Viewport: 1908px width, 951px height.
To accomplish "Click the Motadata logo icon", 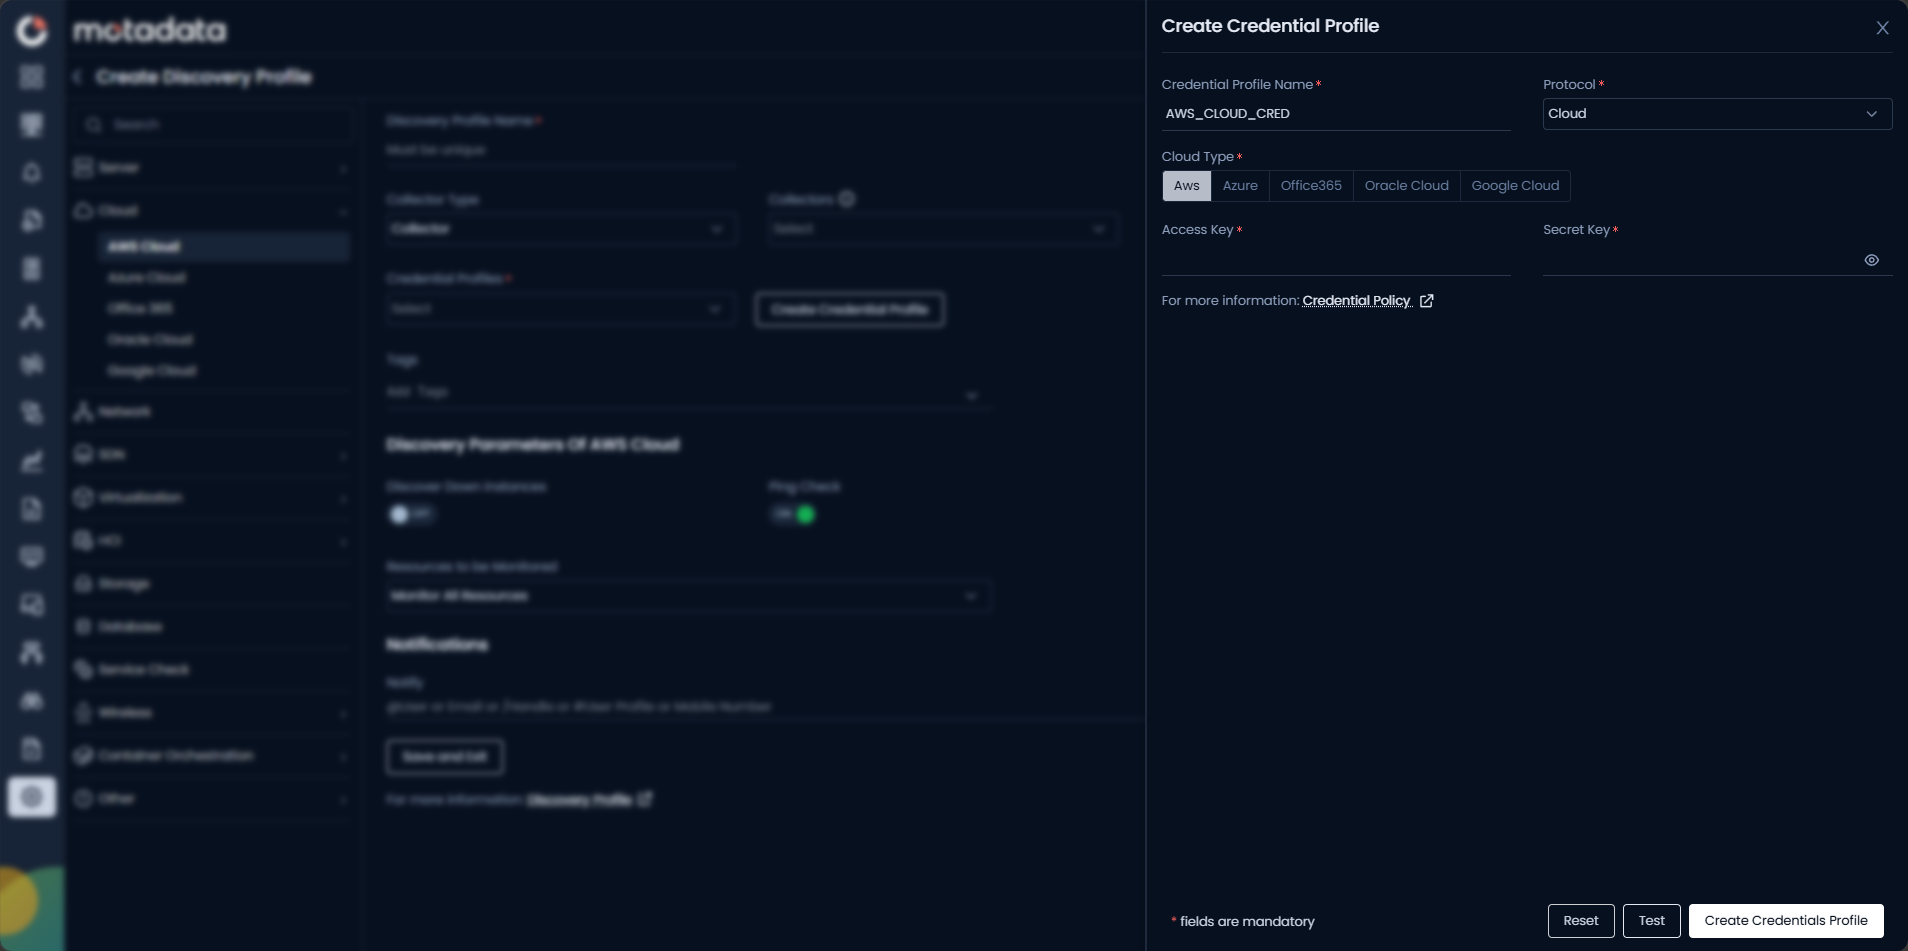I will pos(32,31).
